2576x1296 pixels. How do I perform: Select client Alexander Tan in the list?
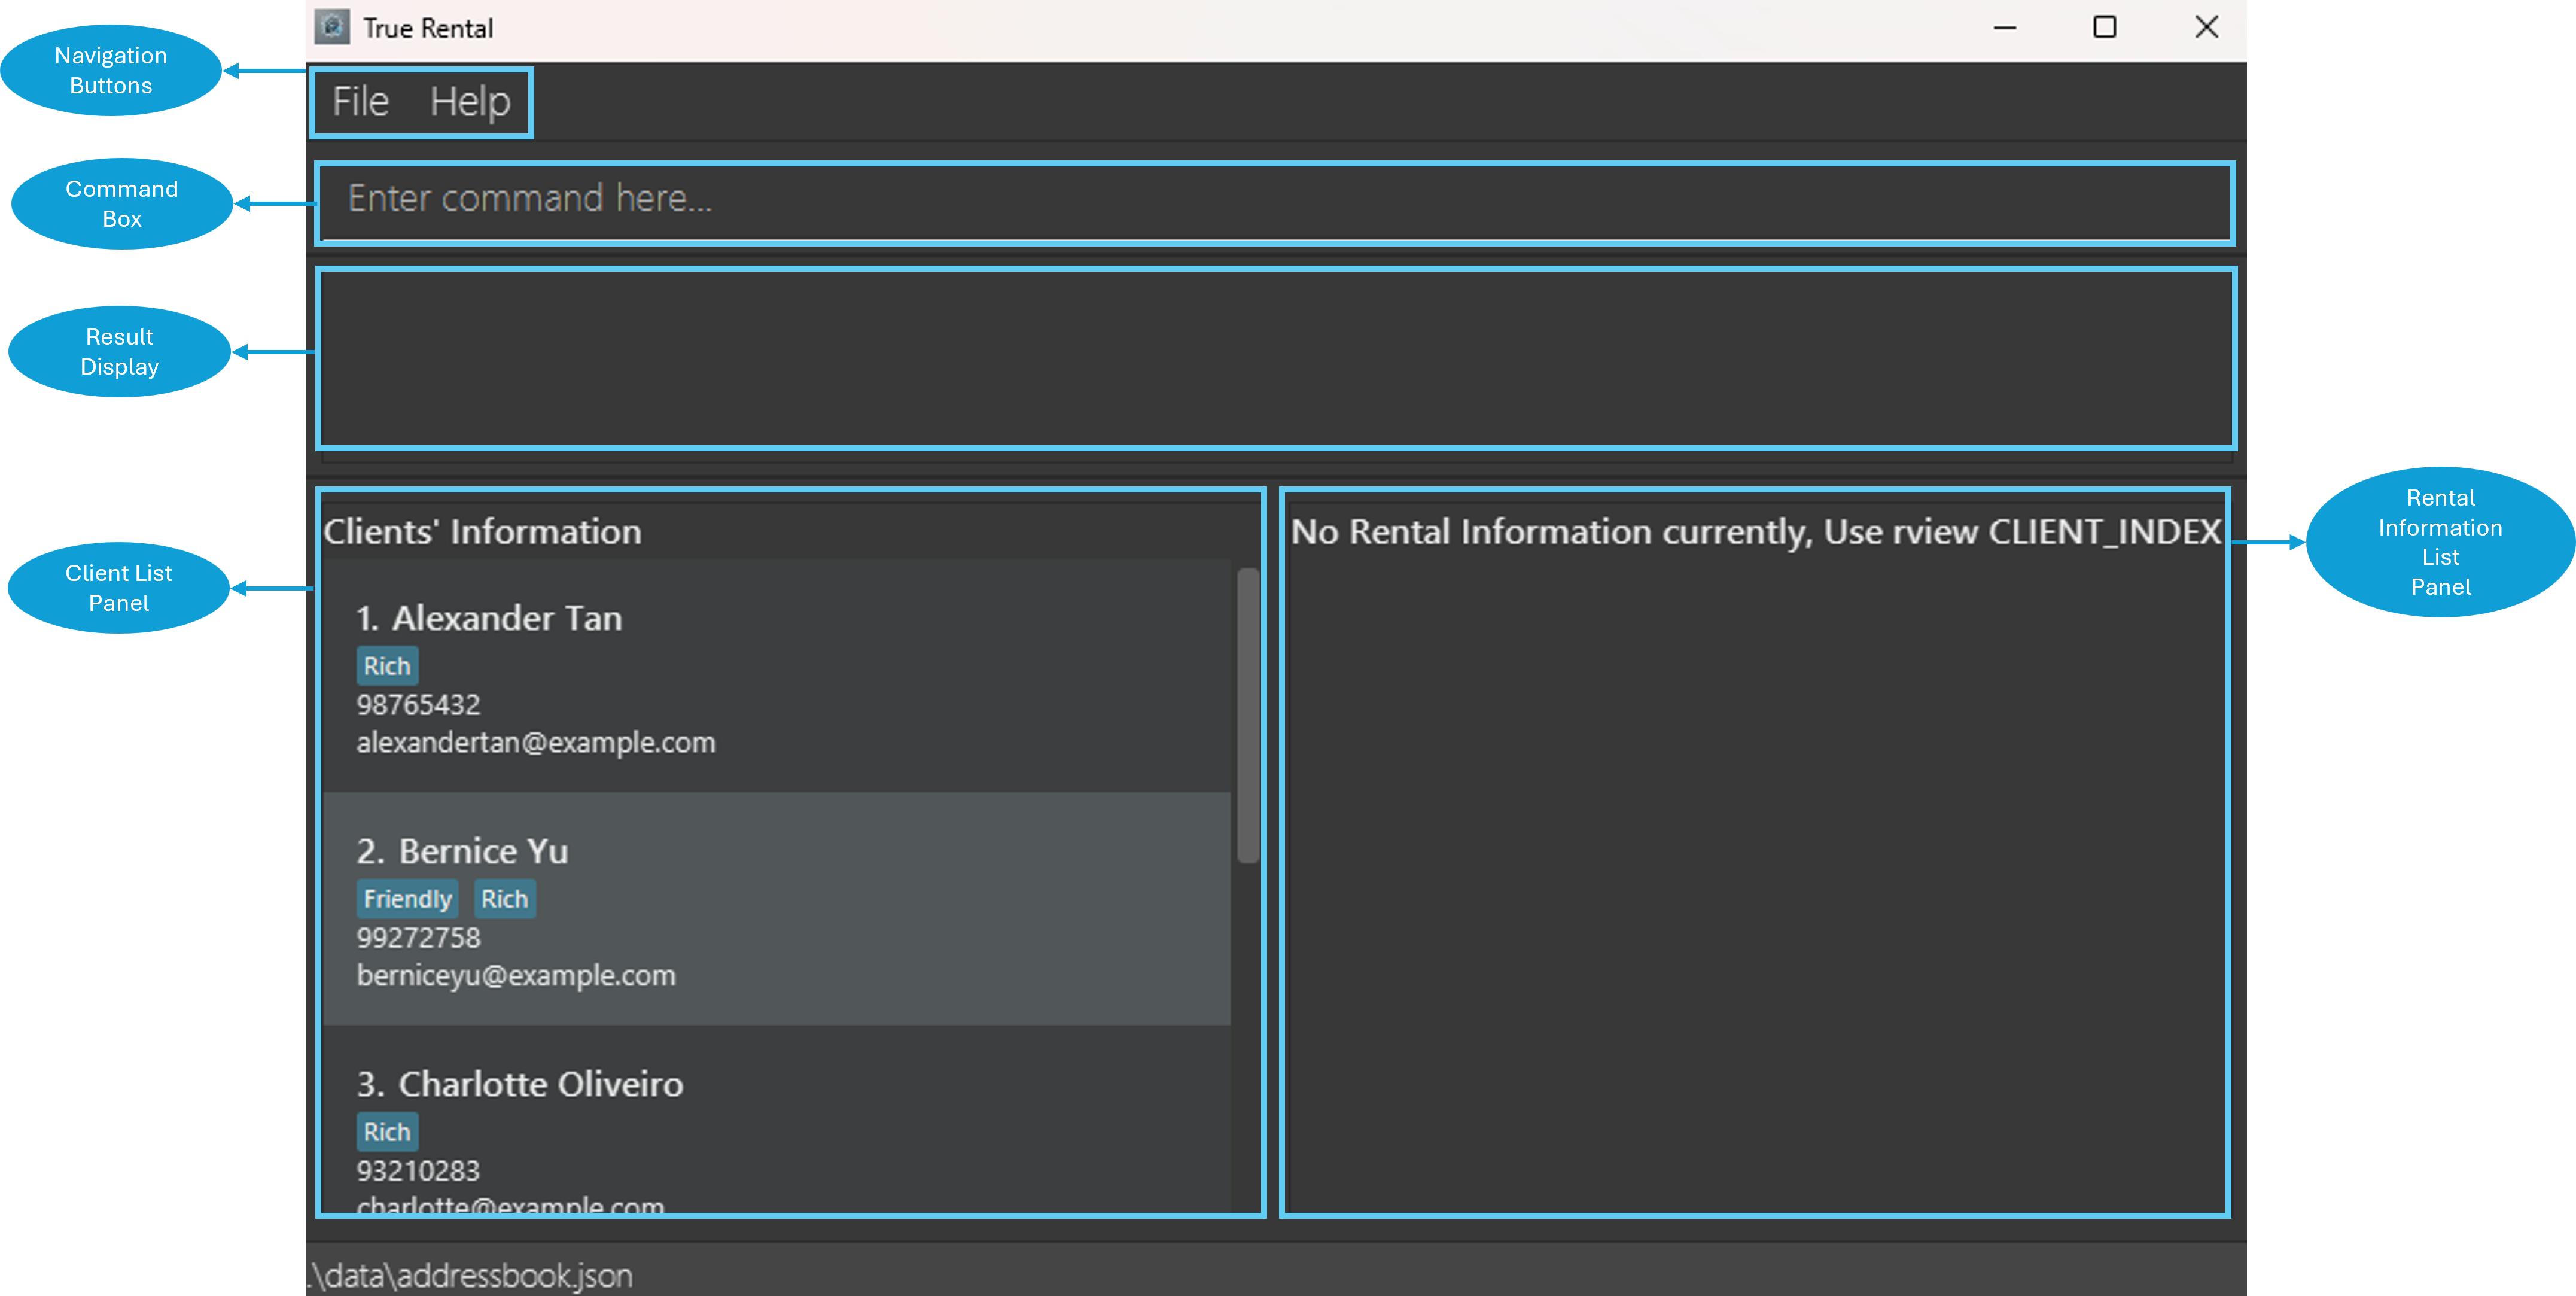tap(507, 618)
